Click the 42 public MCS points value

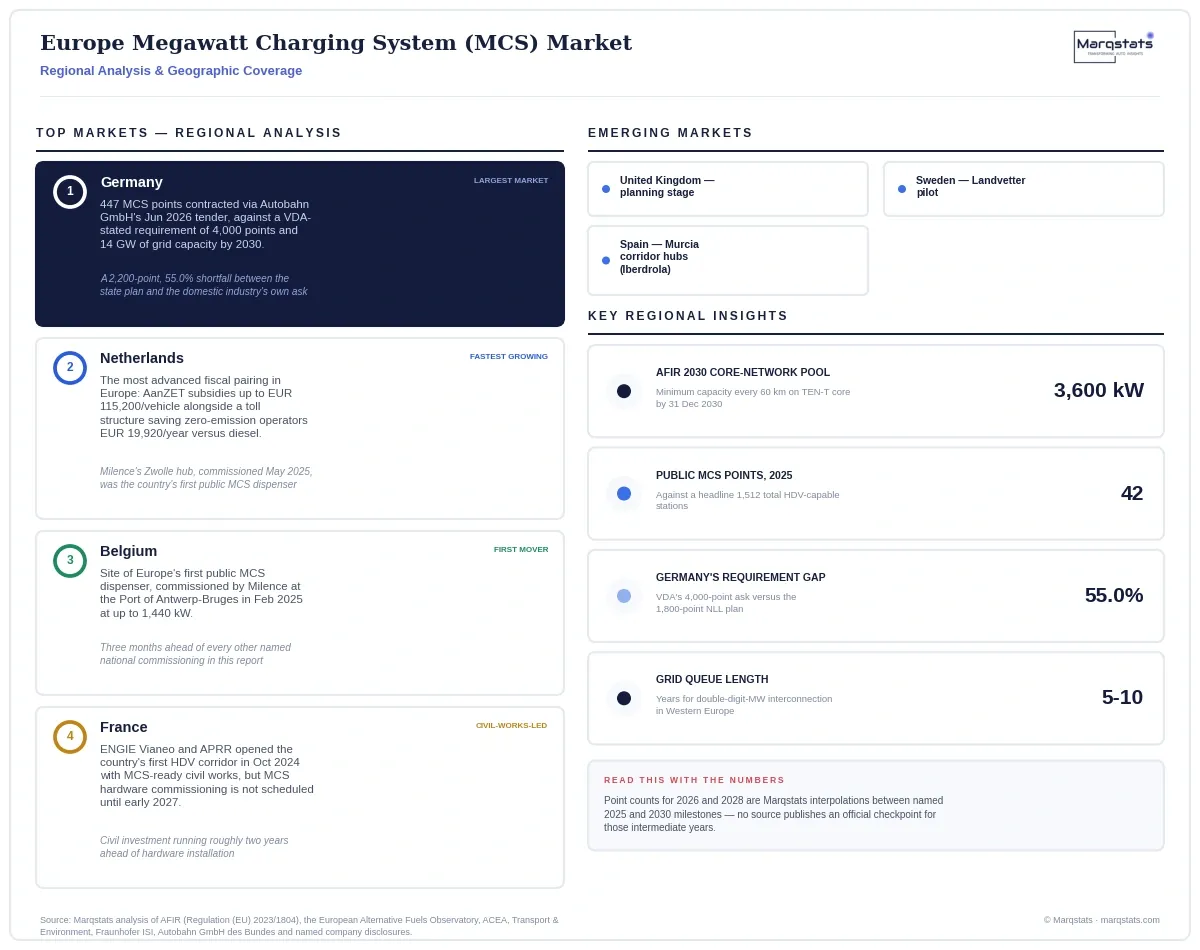(x=1132, y=493)
